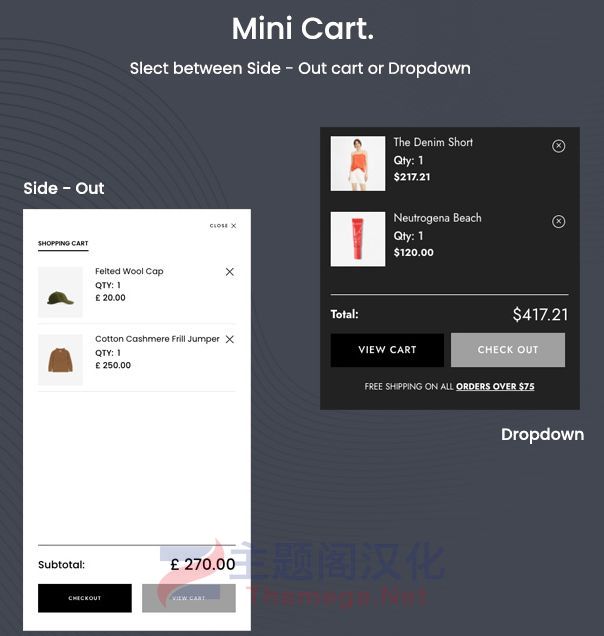Viewport: 604px width, 636px height.
Task: Click the $417.21 total amount
Action: [540, 315]
